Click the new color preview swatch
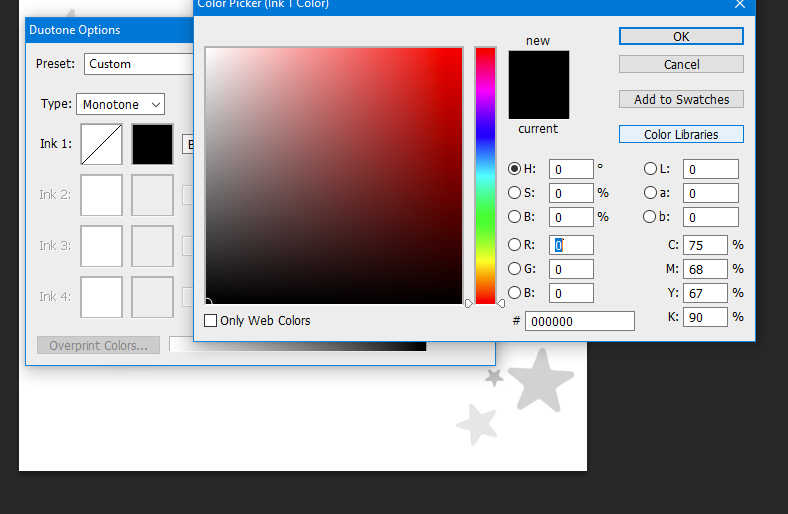Screen dimensions: 788x514 coord(539,67)
